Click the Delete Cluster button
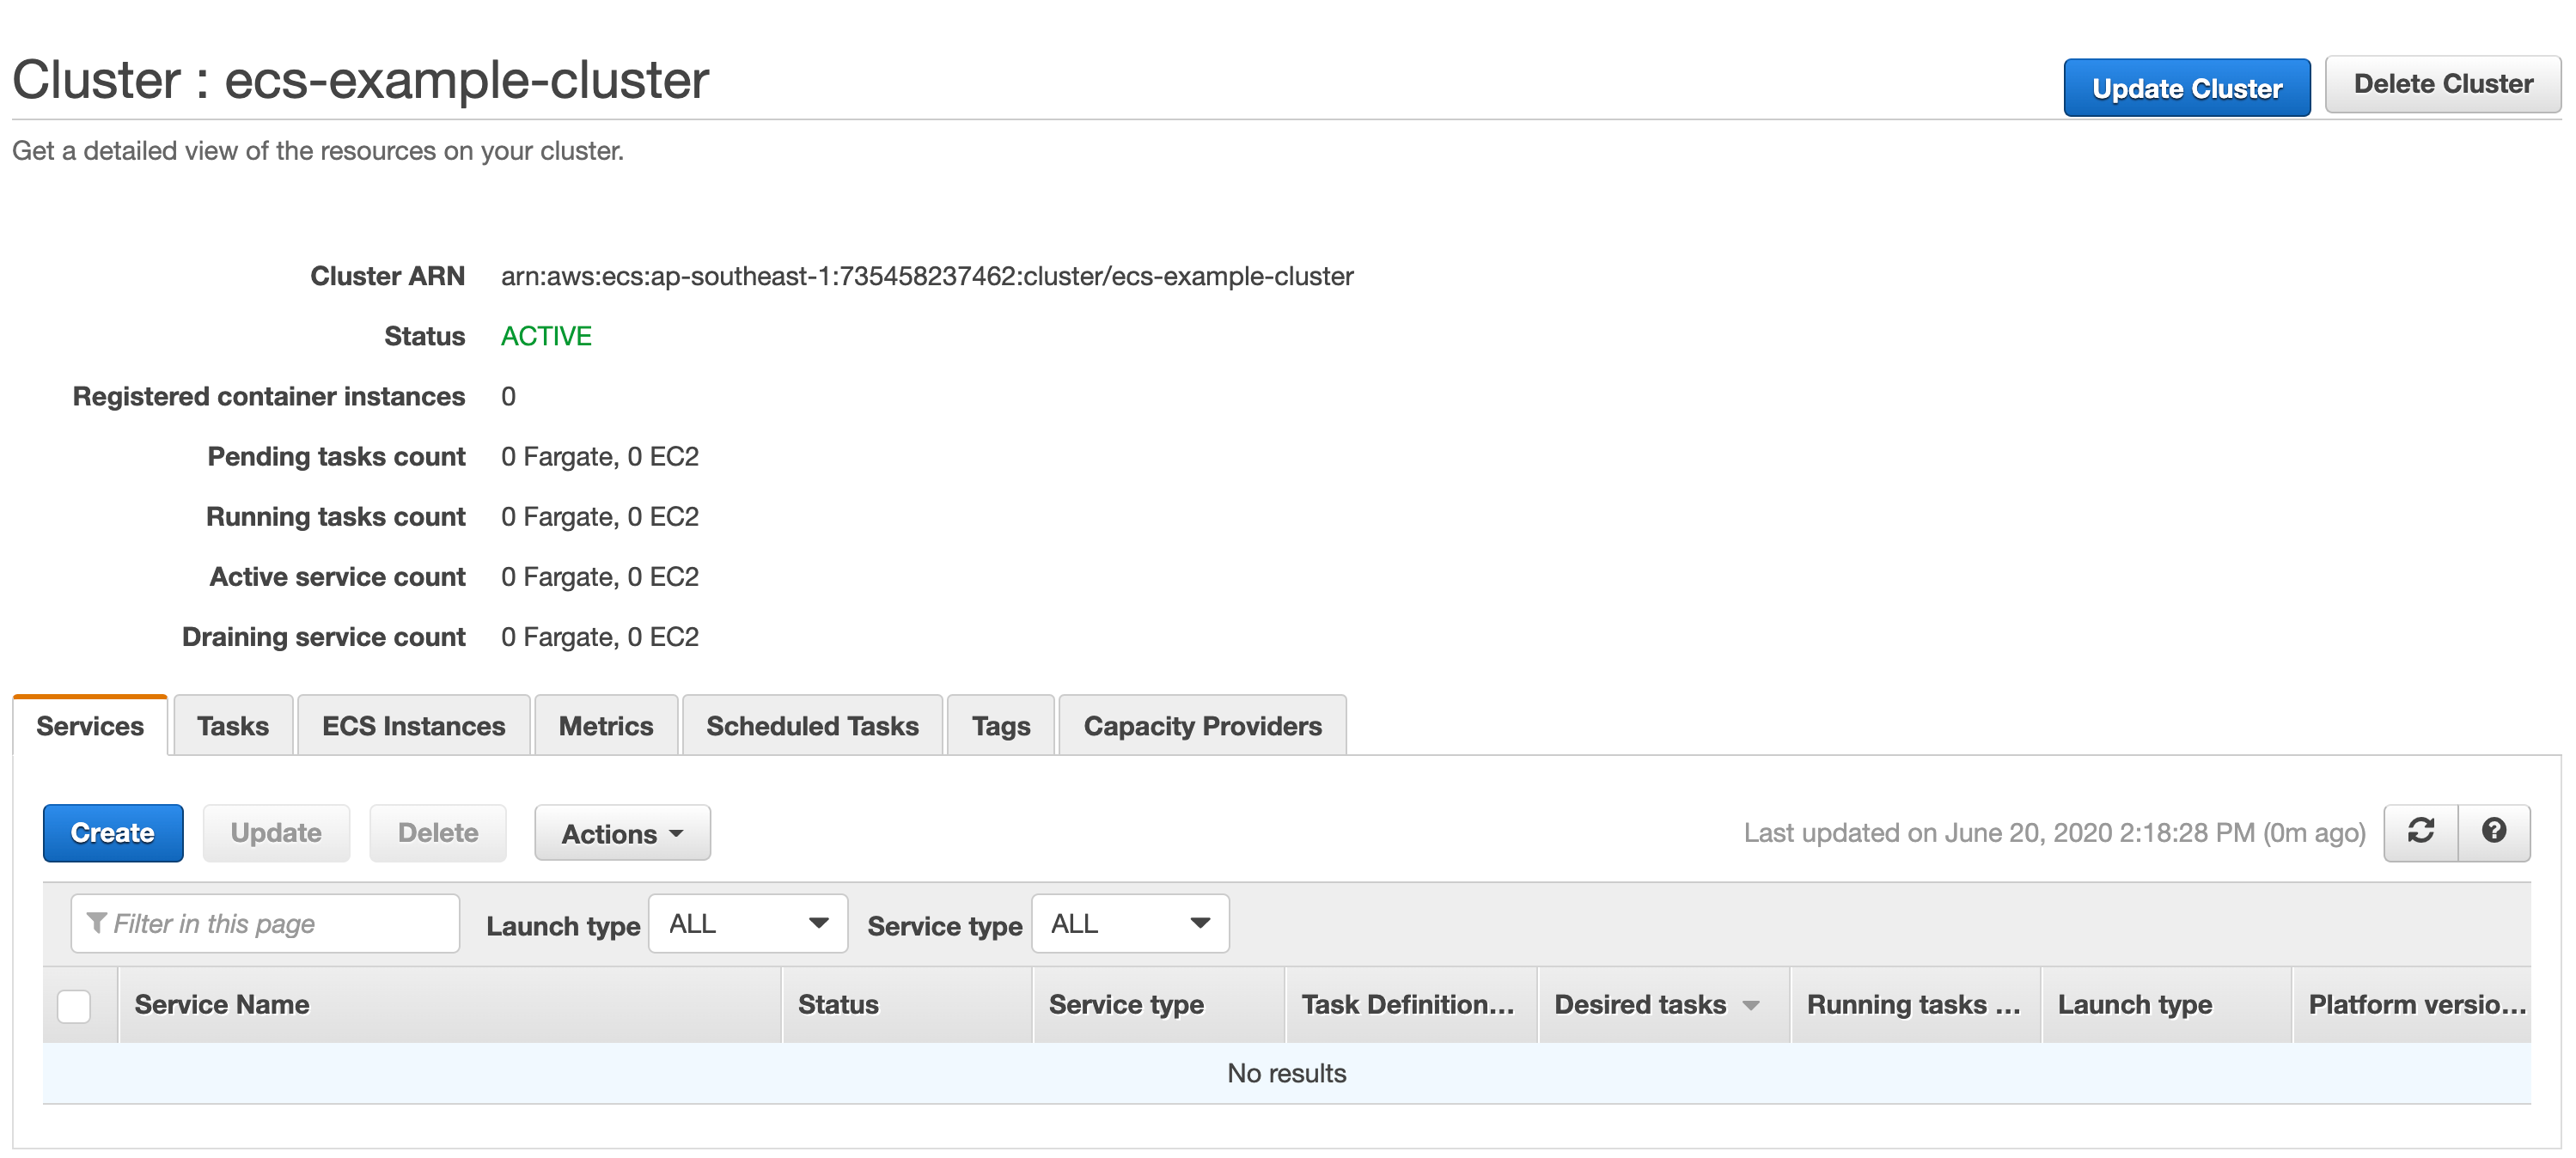 2442,84
